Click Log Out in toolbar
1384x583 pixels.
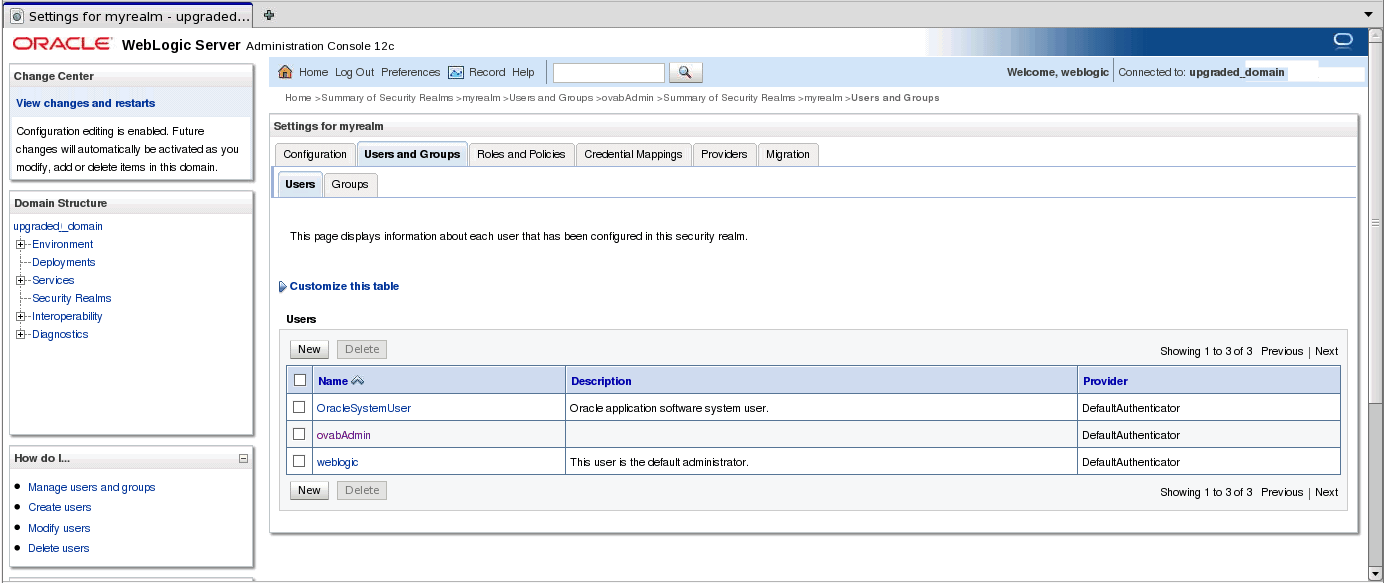click(354, 72)
